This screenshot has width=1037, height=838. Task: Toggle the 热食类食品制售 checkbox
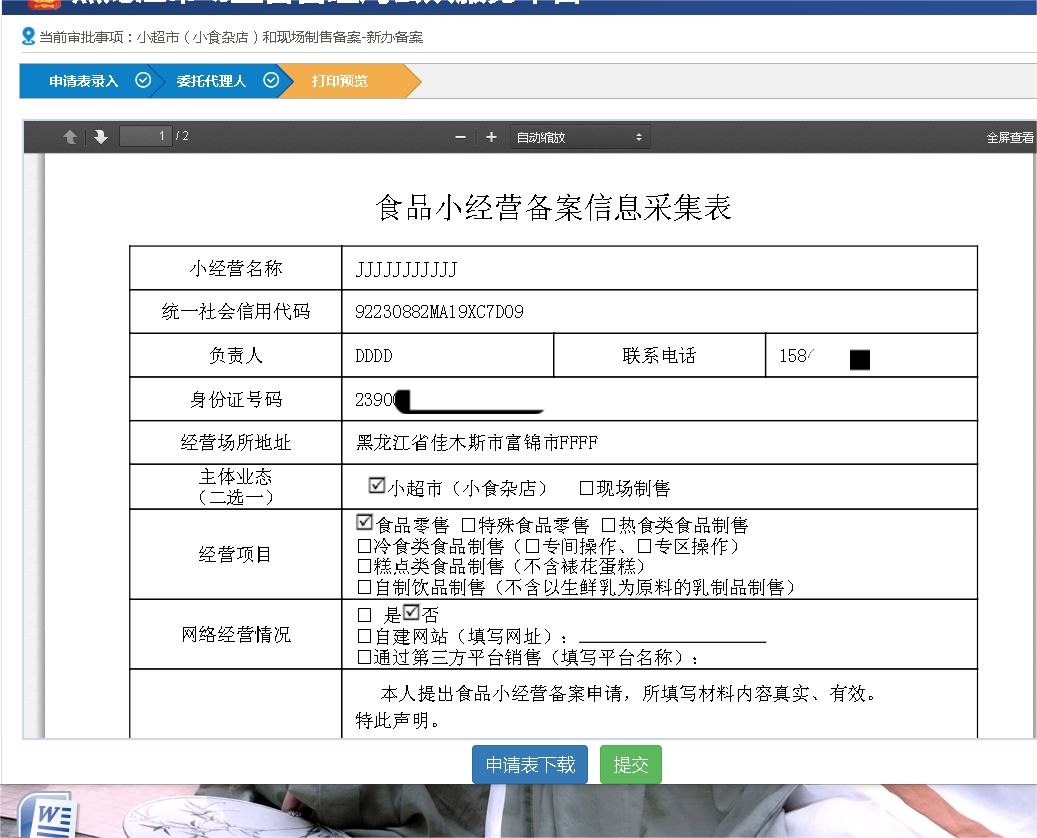click(608, 525)
